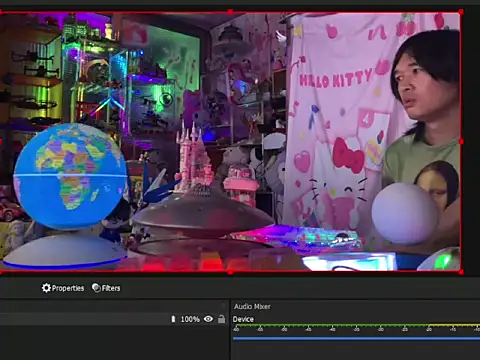This screenshot has width=480, height=360.
Task: Click the top-center red resize handle
Action: (230, 12)
